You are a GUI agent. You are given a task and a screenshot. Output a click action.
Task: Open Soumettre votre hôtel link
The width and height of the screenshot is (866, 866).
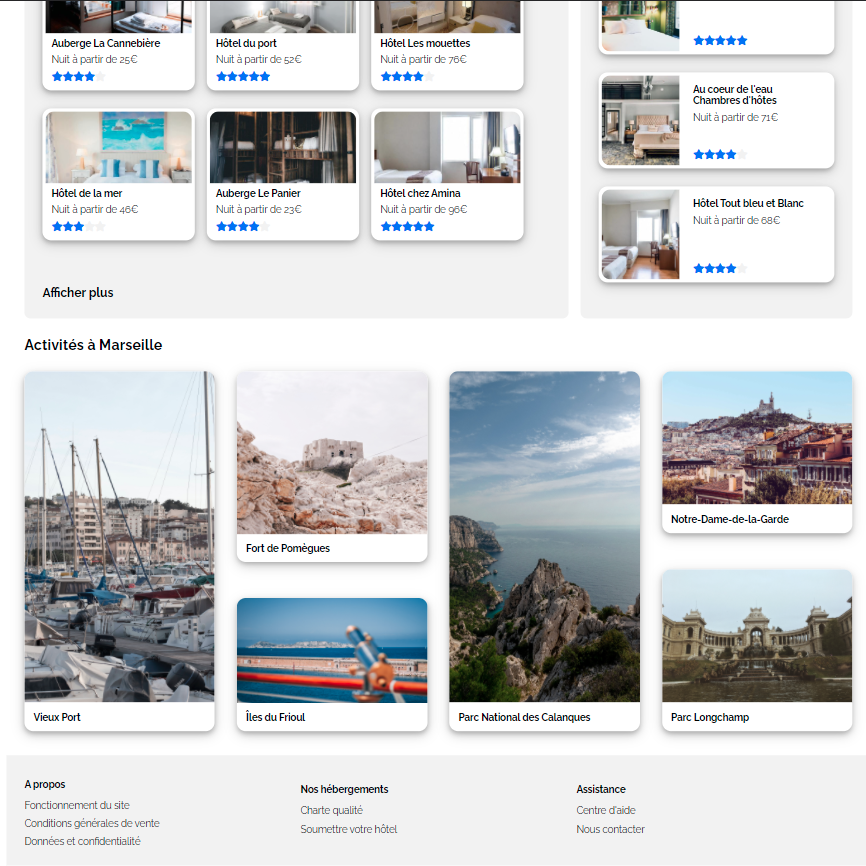click(348, 829)
